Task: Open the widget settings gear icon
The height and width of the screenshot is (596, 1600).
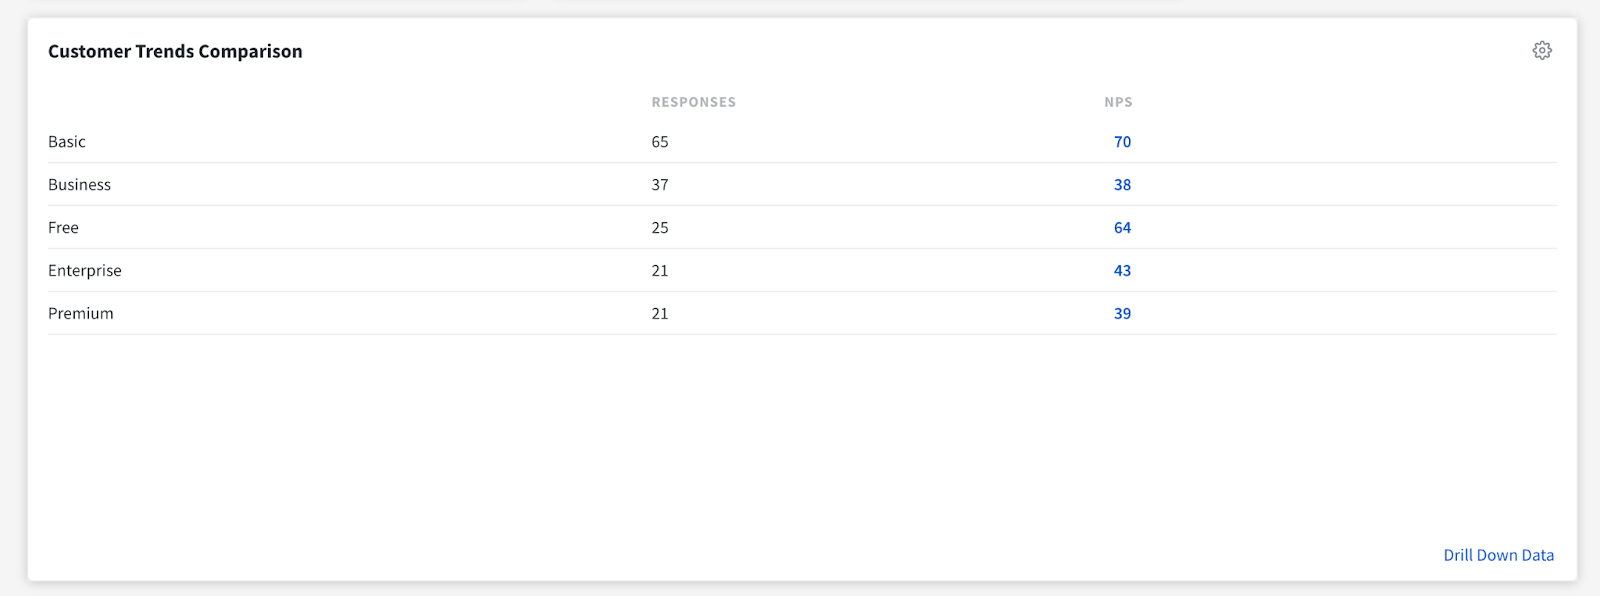Action: coord(1542,50)
